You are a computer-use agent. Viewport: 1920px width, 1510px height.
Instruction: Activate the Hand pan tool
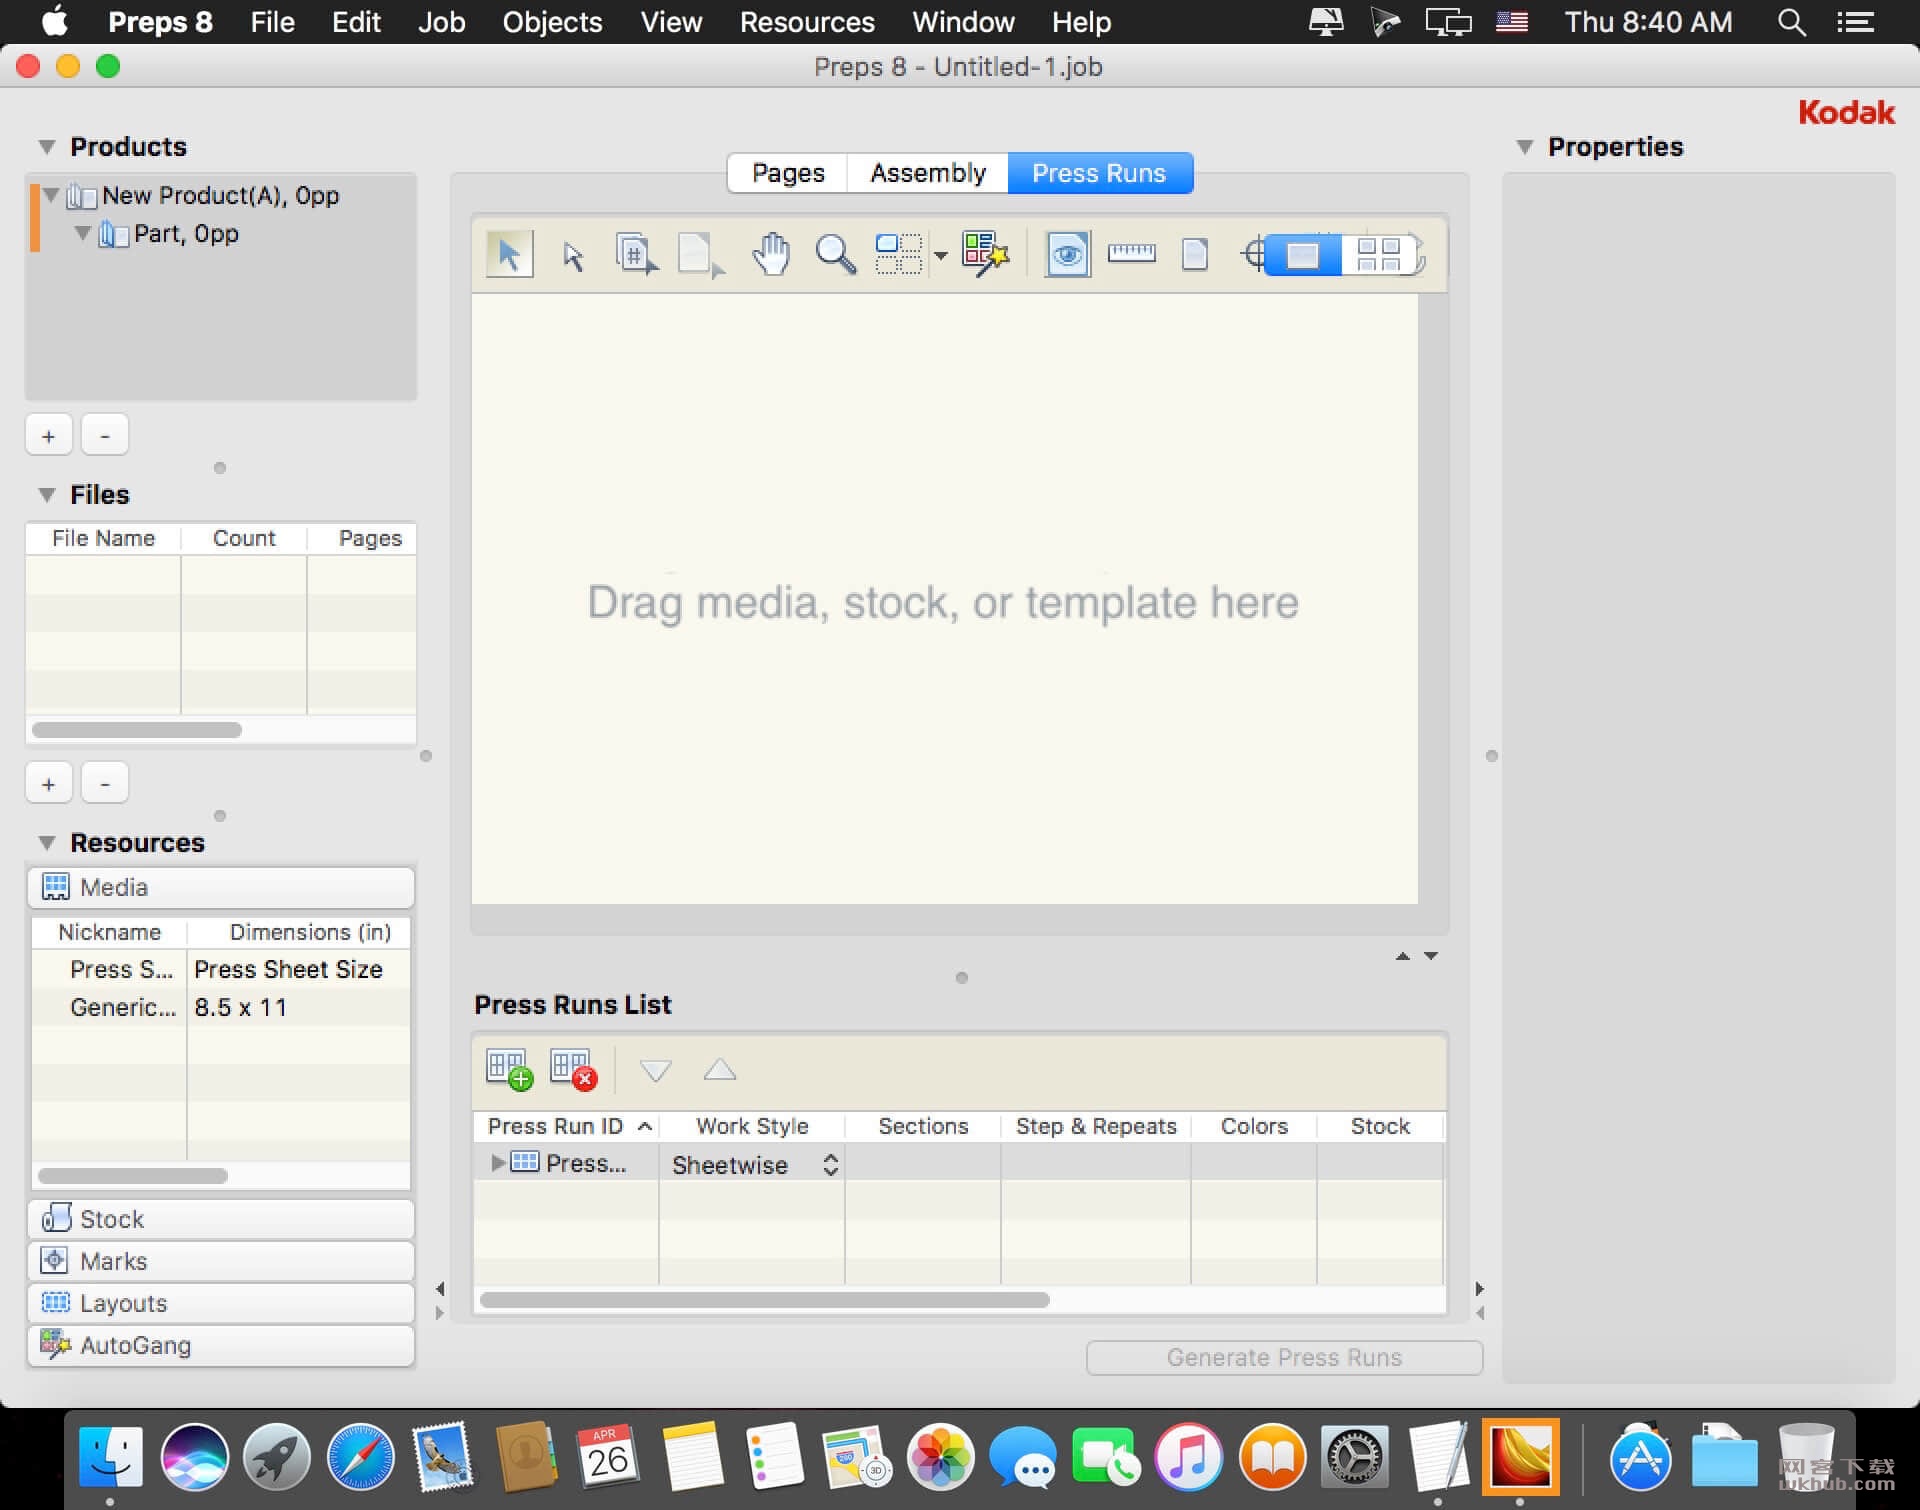point(771,254)
